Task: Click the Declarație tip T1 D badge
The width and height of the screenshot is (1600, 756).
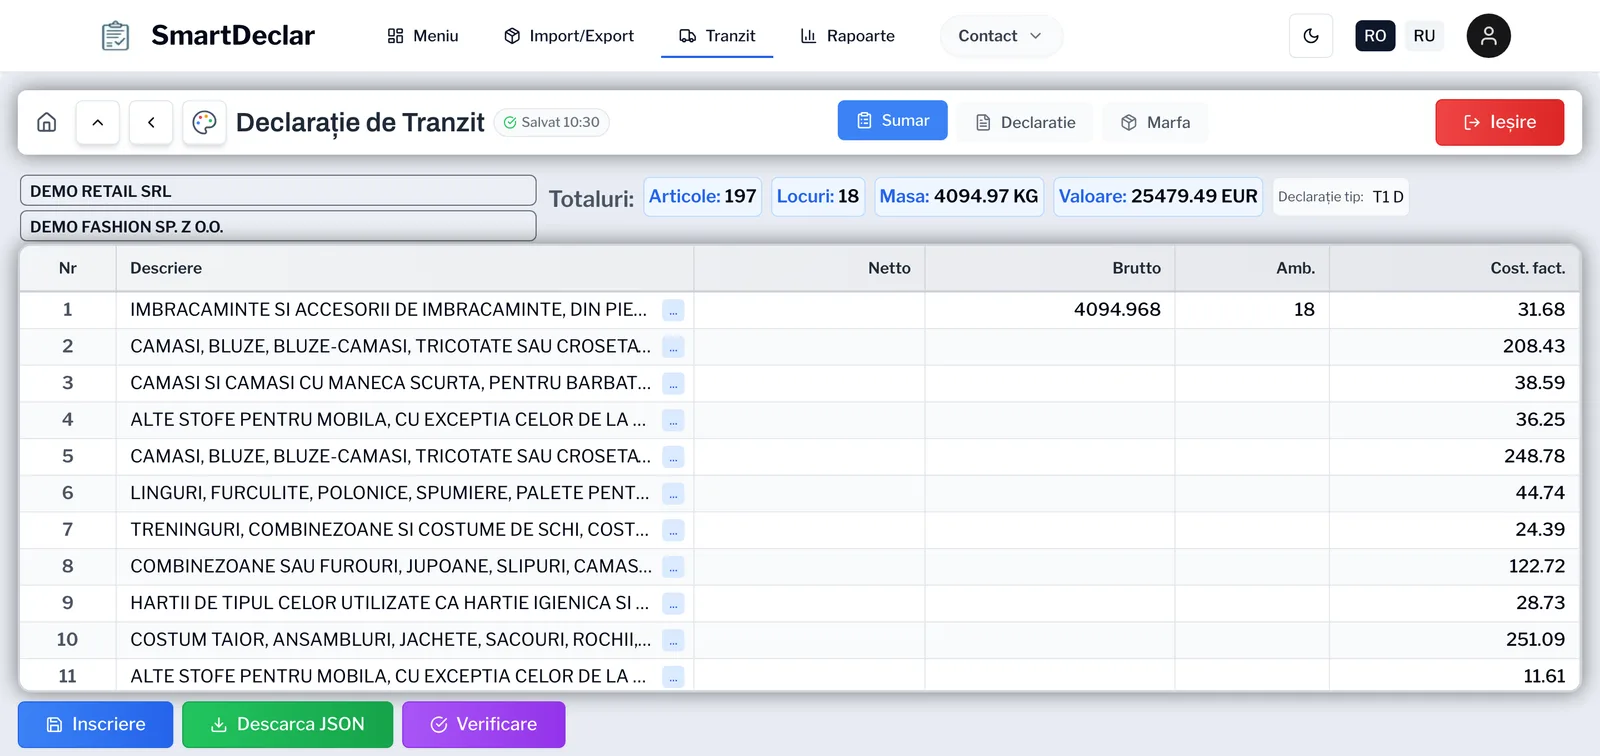Action: 1340,197
